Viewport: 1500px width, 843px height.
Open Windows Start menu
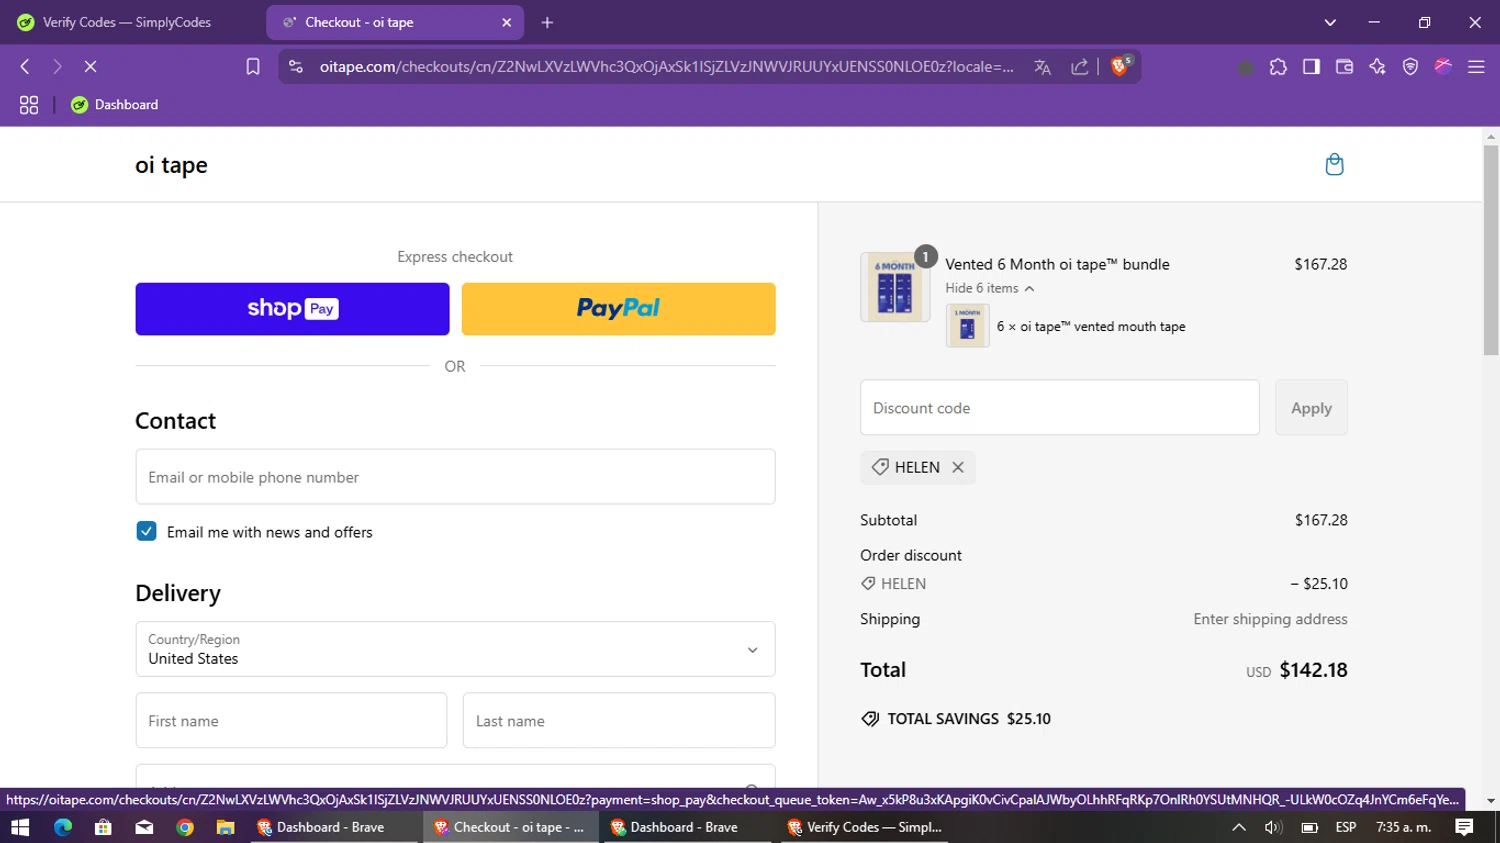pos(20,827)
